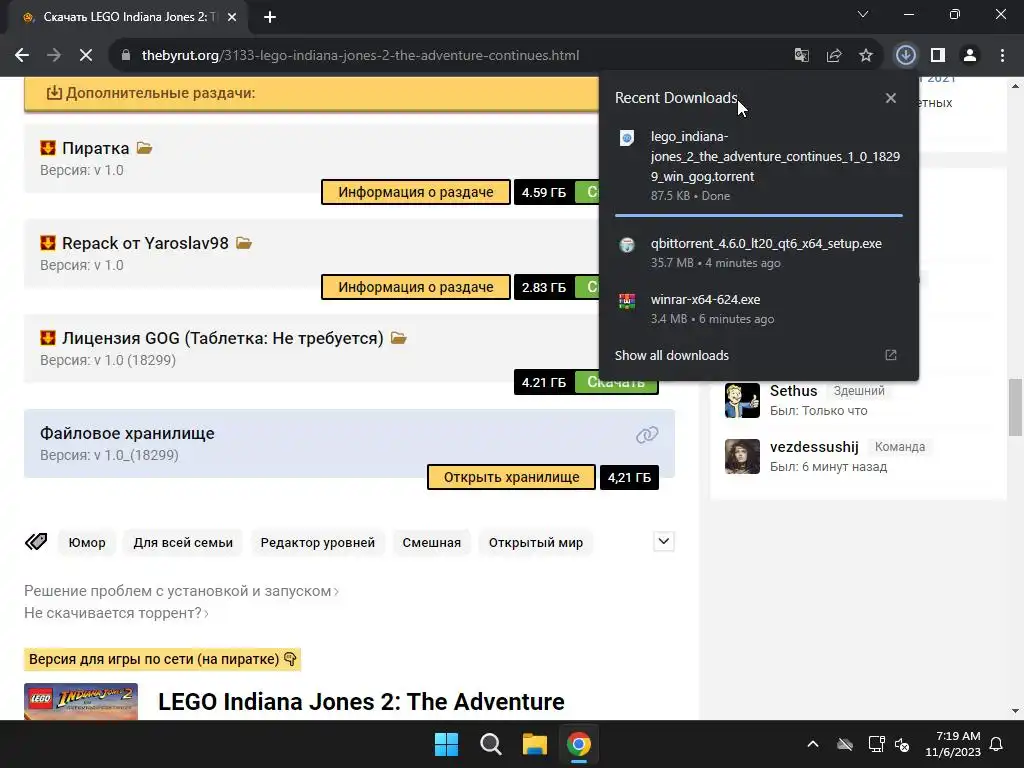Click Sethus avatar image
The width and height of the screenshot is (1024, 768).
coord(742,400)
